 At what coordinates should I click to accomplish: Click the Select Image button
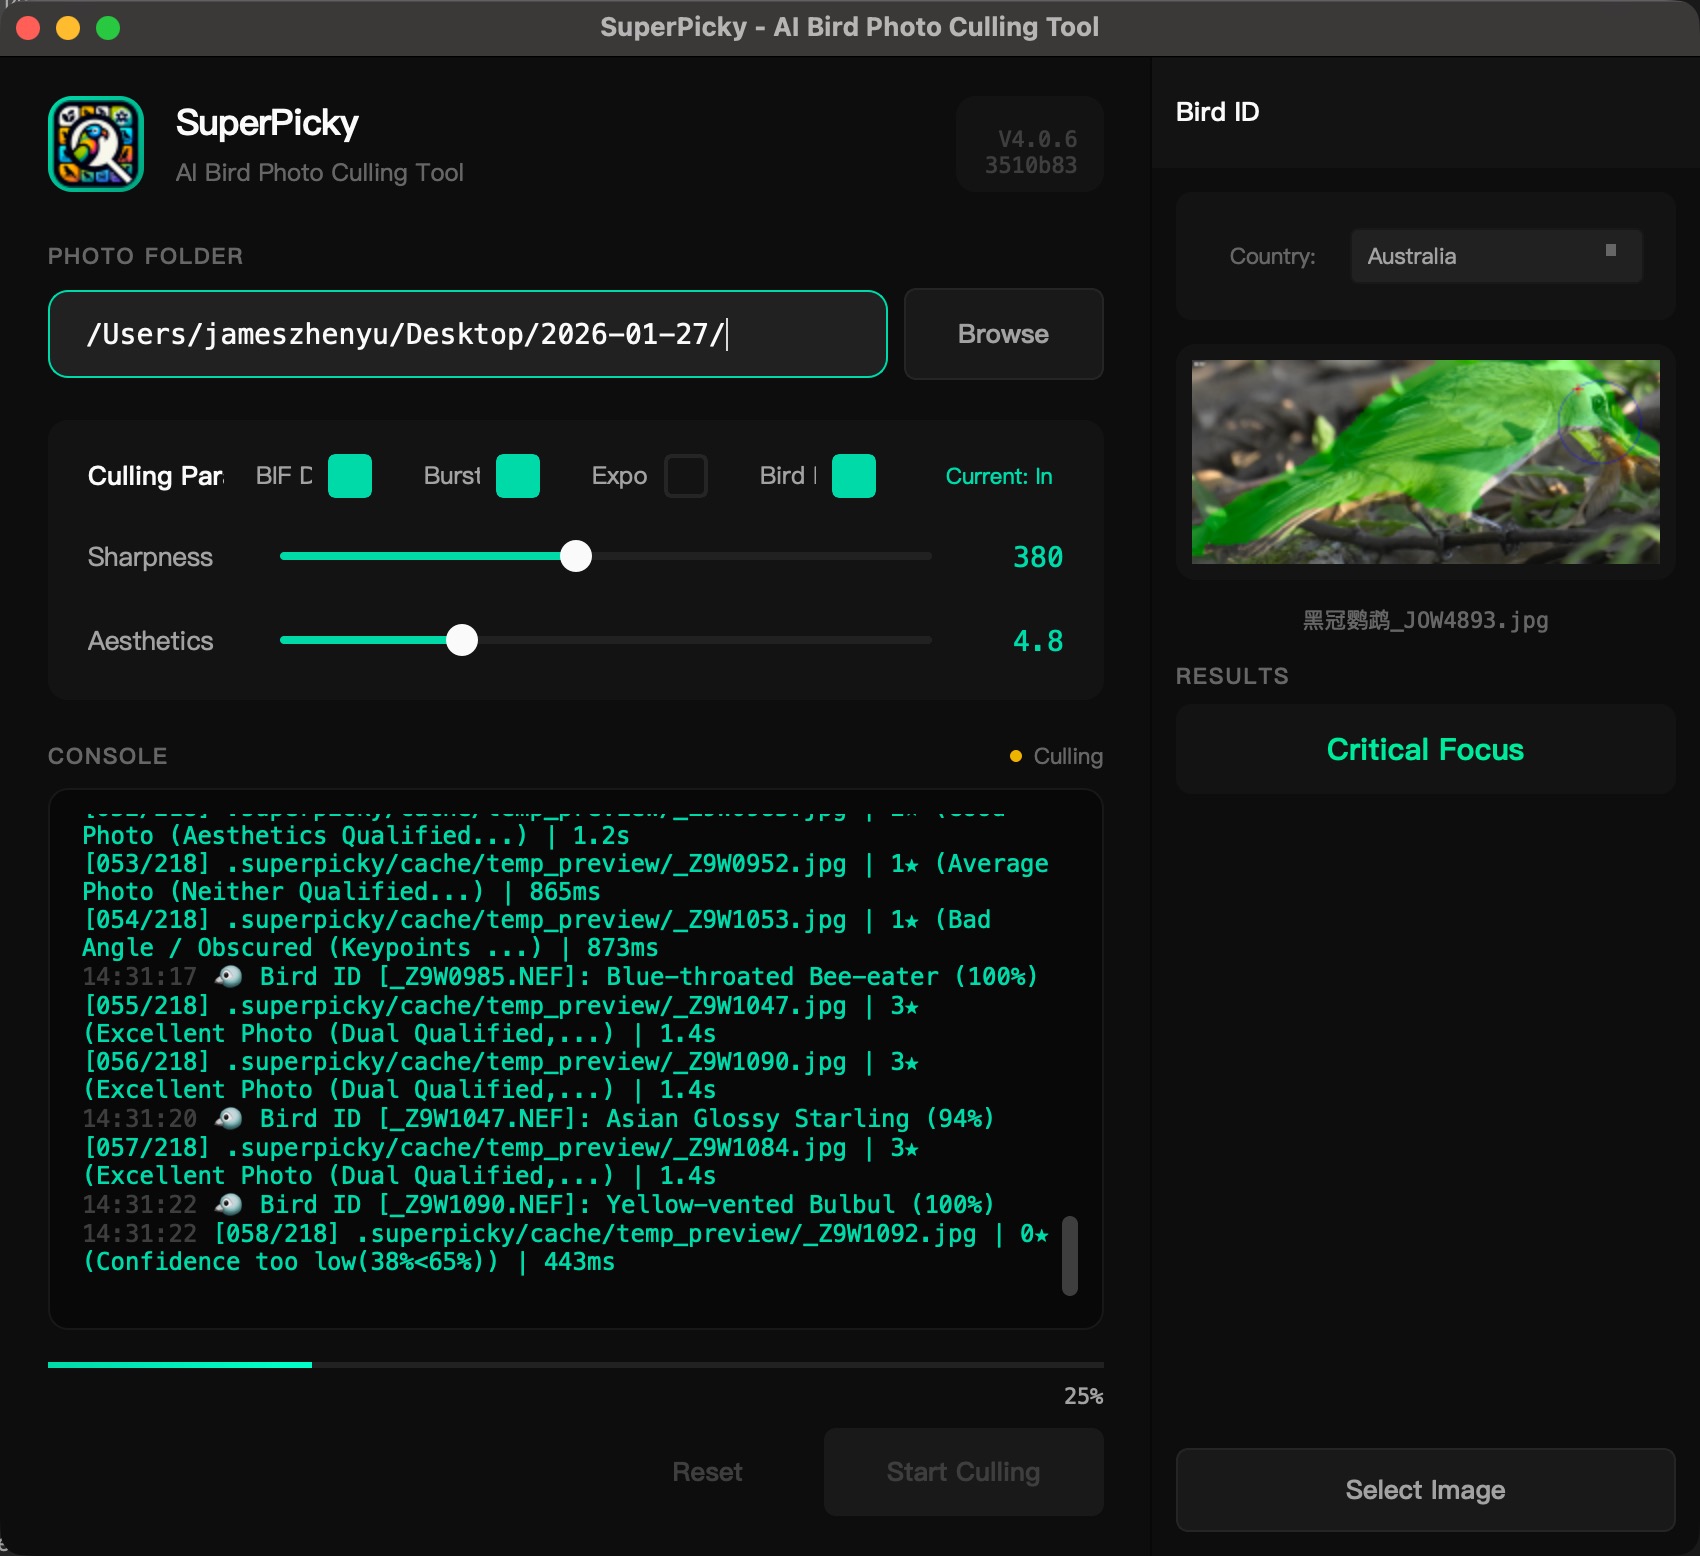pos(1425,1490)
